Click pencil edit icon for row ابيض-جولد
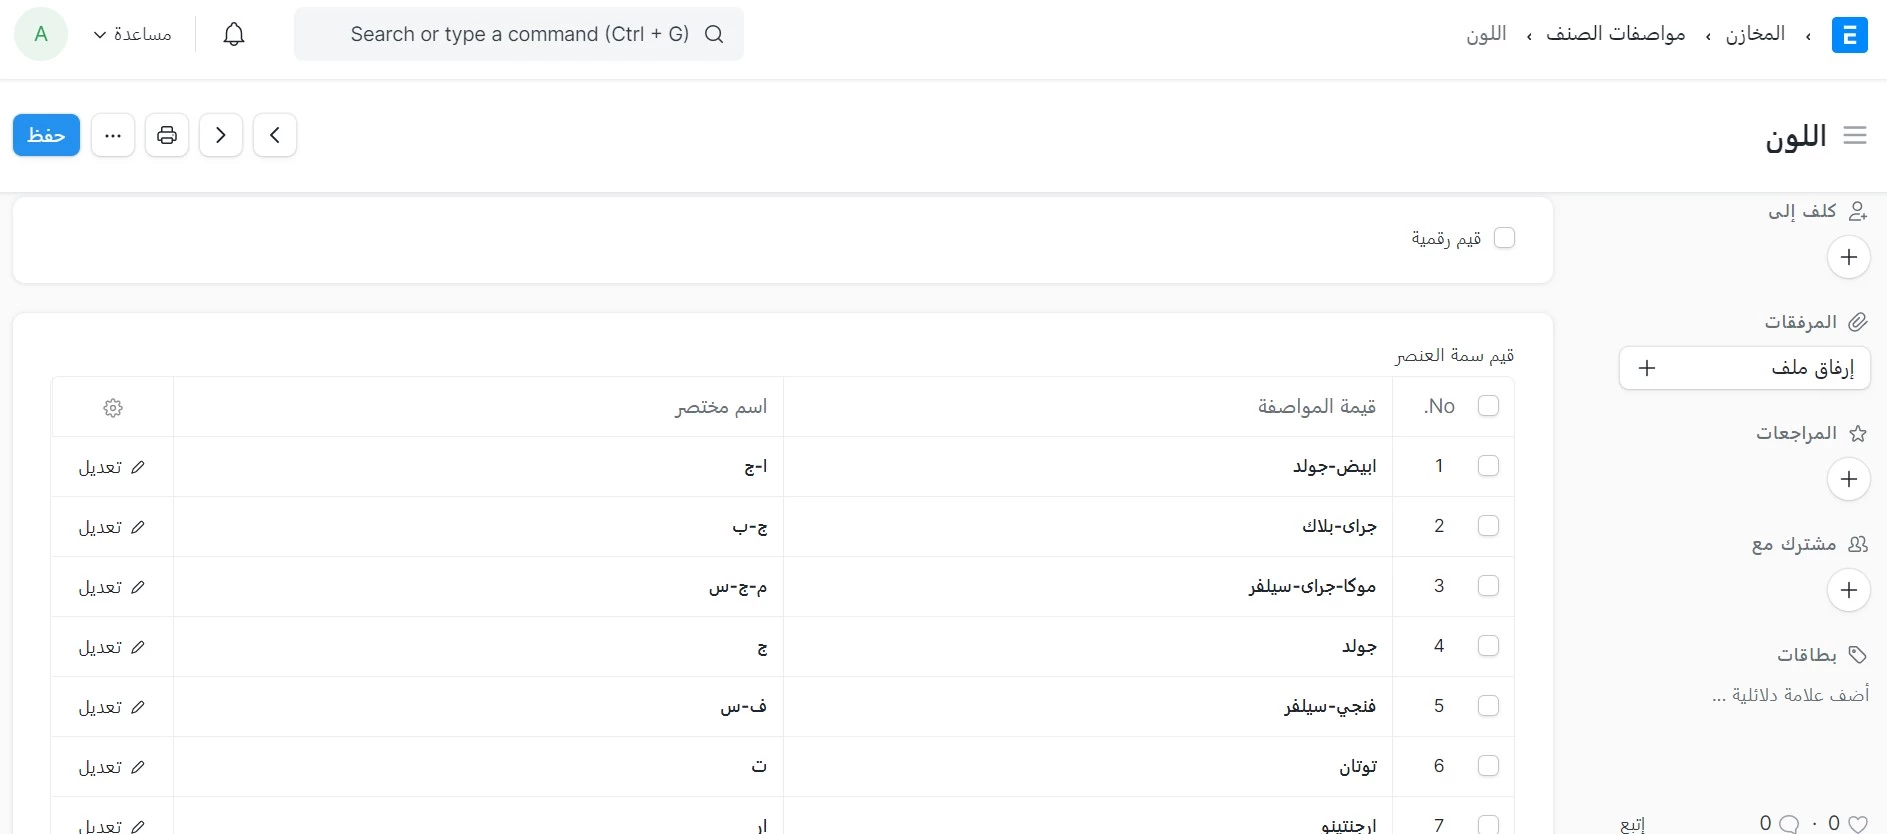1887x834 pixels. 138,467
